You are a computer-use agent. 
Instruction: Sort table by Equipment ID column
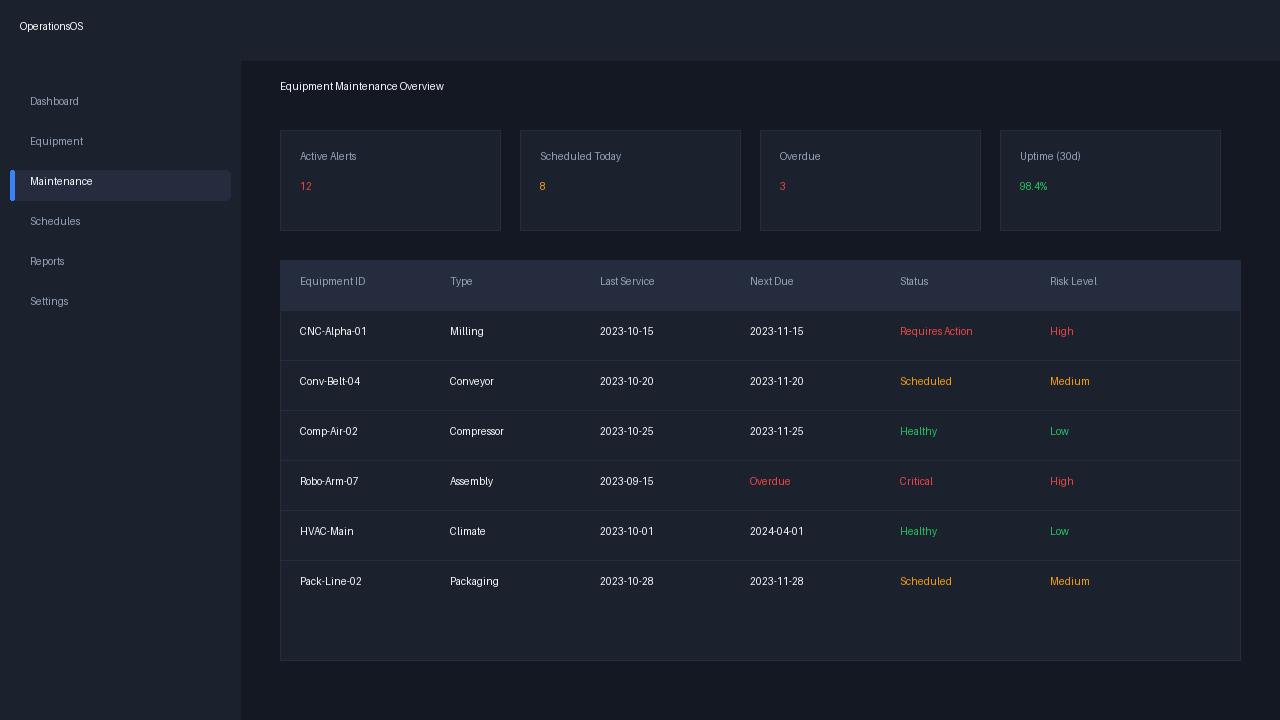pyautogui.click(x=332, y=281)
